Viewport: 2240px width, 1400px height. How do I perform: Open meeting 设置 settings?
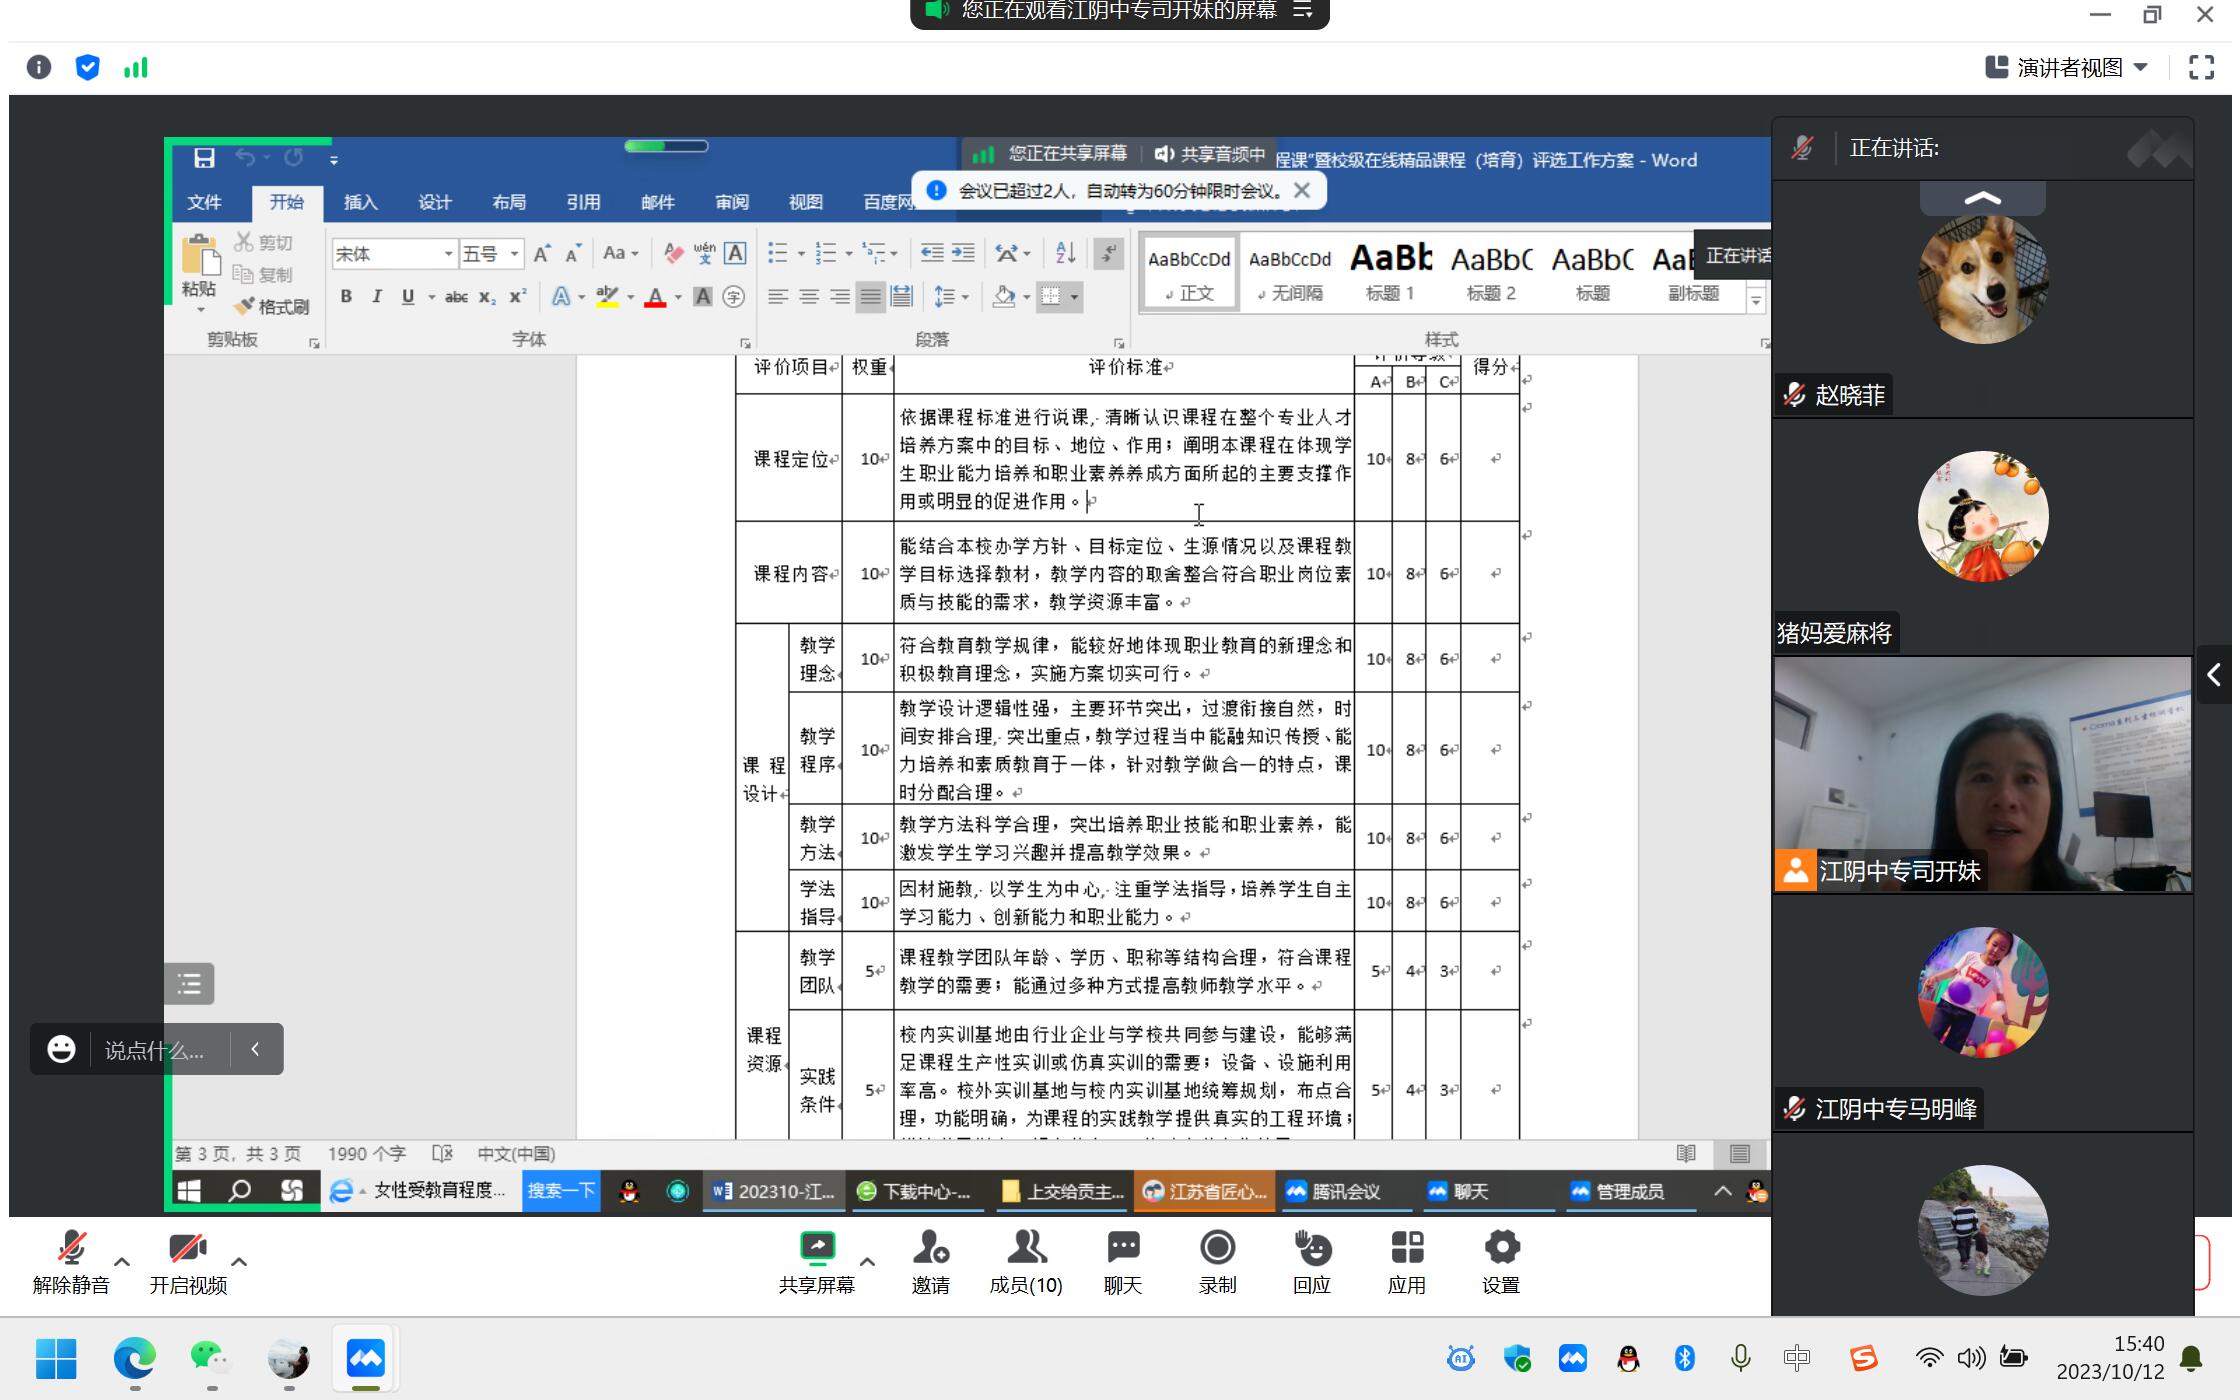click(1501, 1262)
